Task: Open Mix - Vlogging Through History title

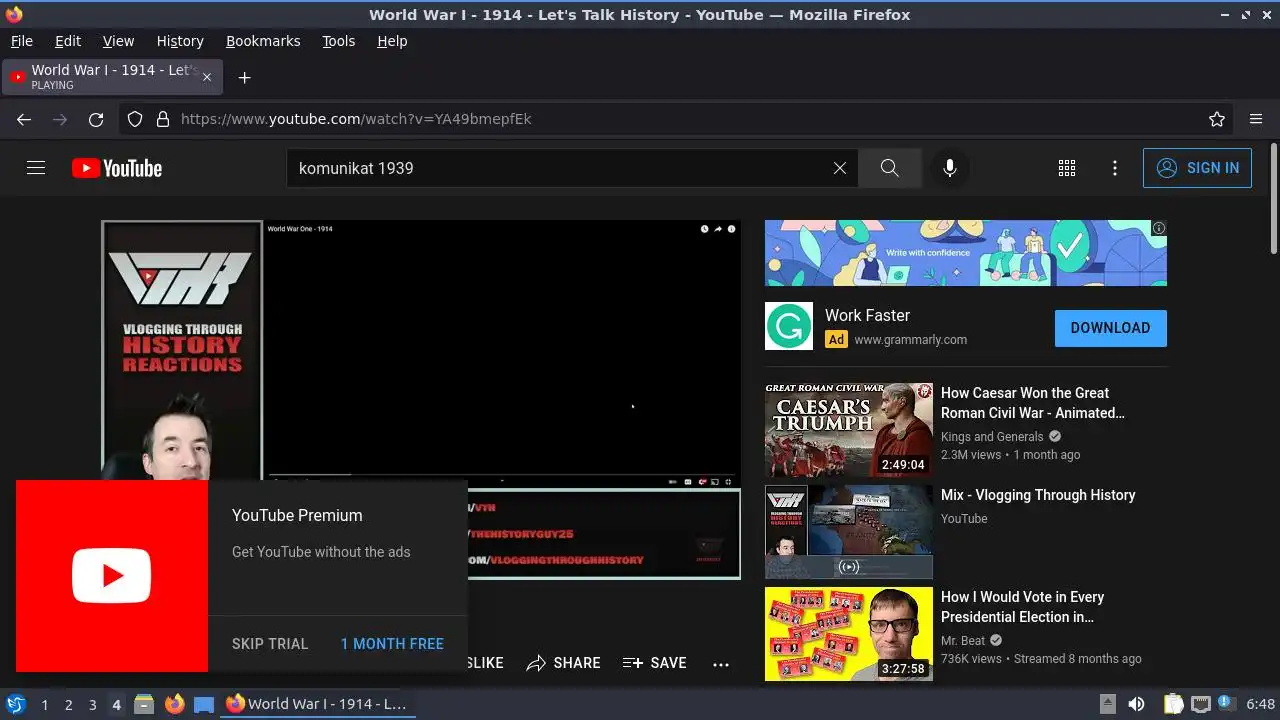Action: [1038, 495]
